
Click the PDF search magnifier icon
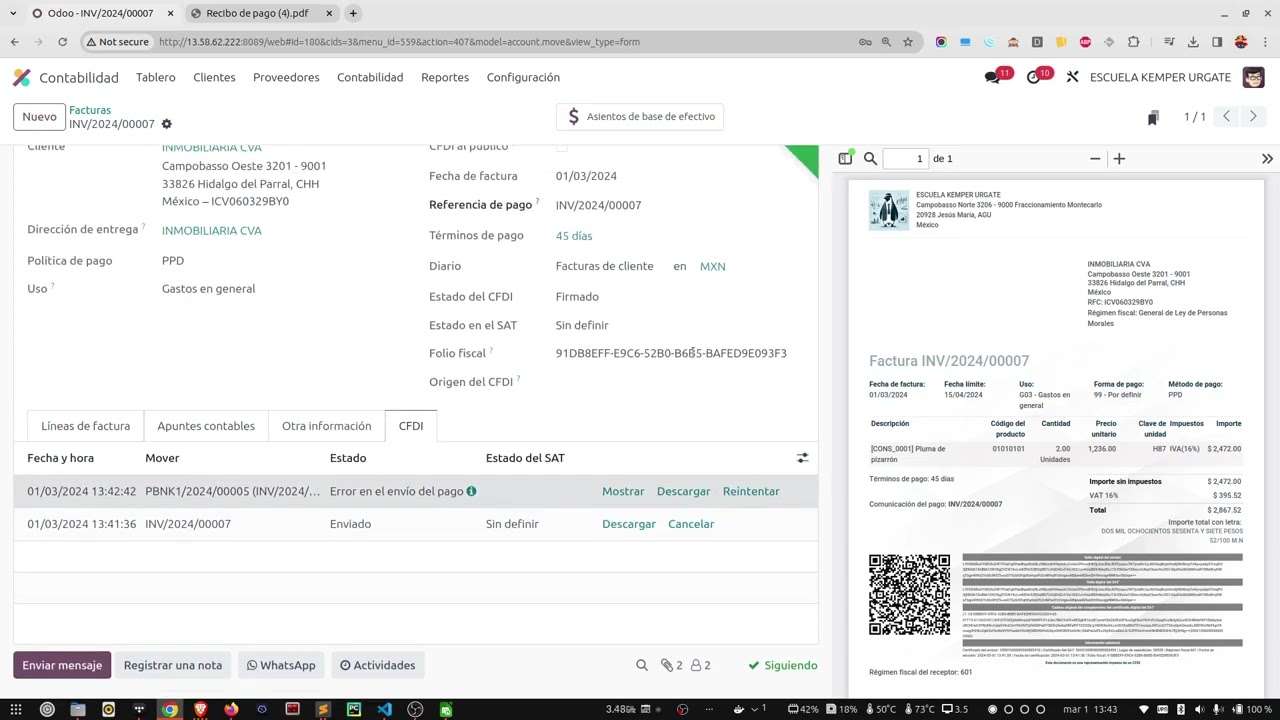pos(870,159)
